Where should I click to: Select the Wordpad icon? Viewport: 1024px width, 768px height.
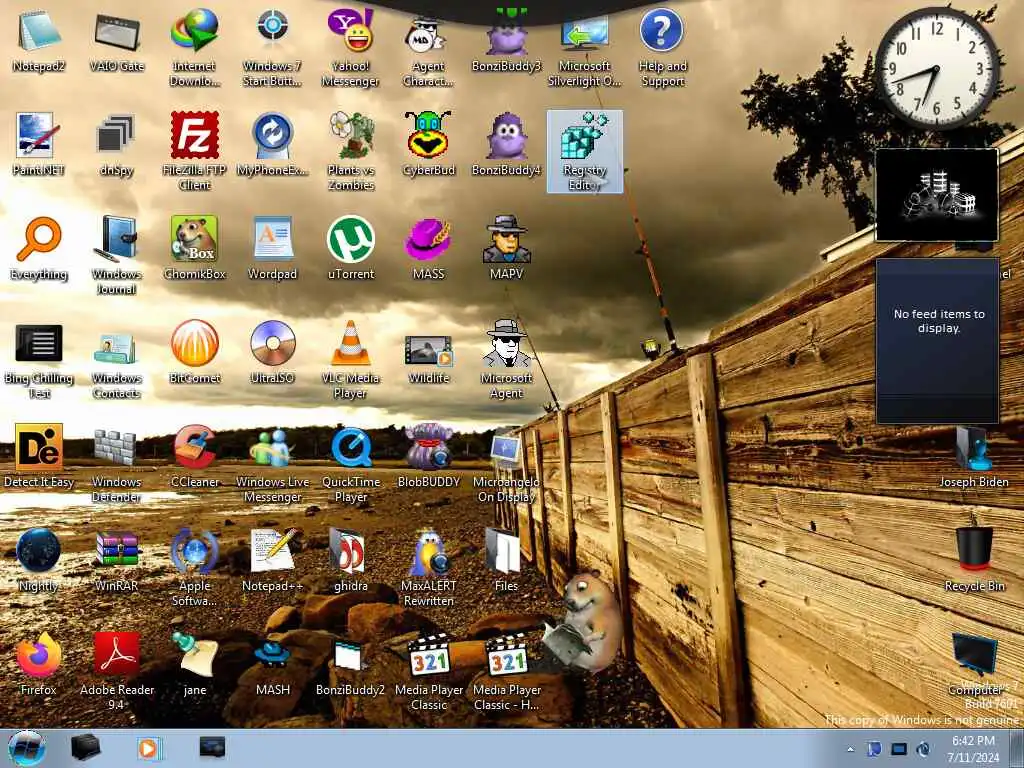click(273, 249)
